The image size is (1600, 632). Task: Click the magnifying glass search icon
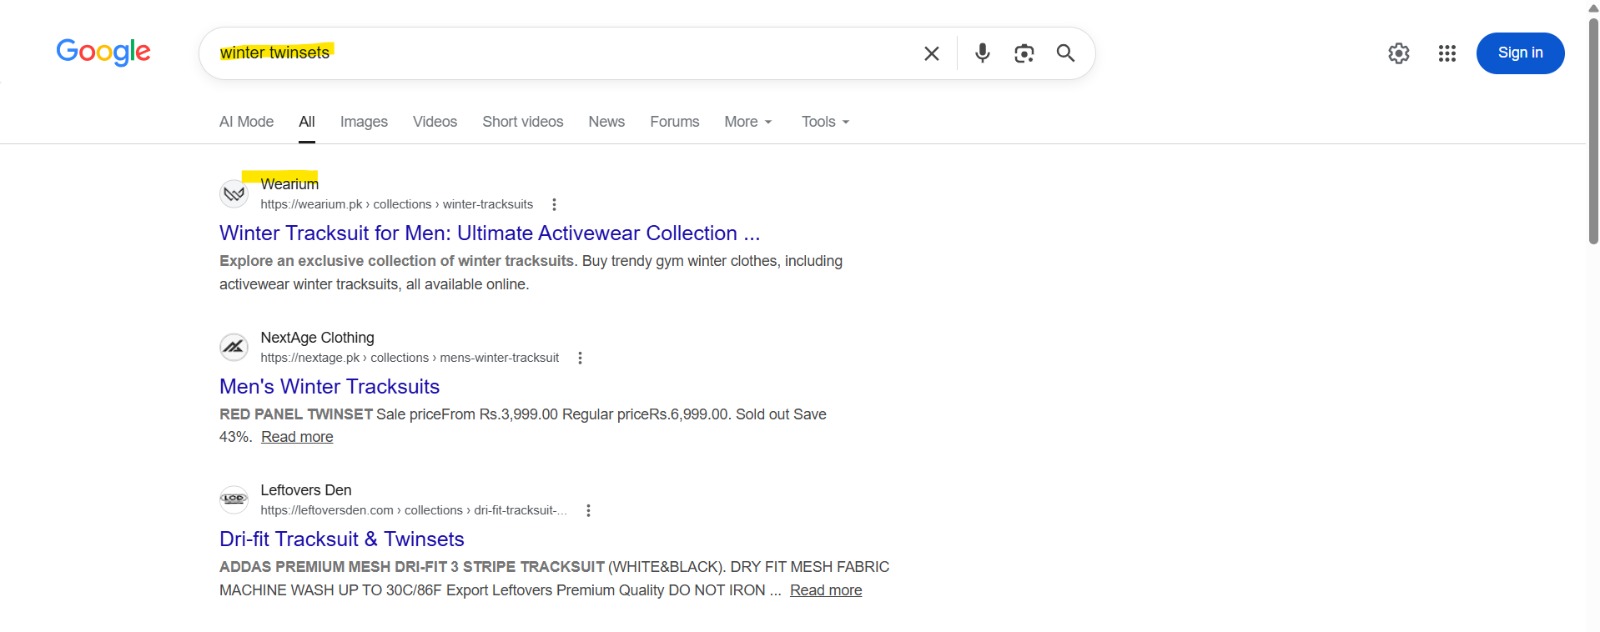(x=1066, y=53)
